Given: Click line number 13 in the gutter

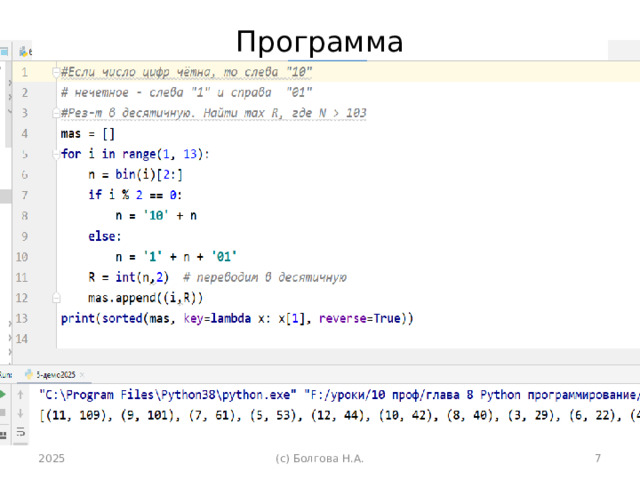Looking at the screenshot, I should [x=22, y=318].
